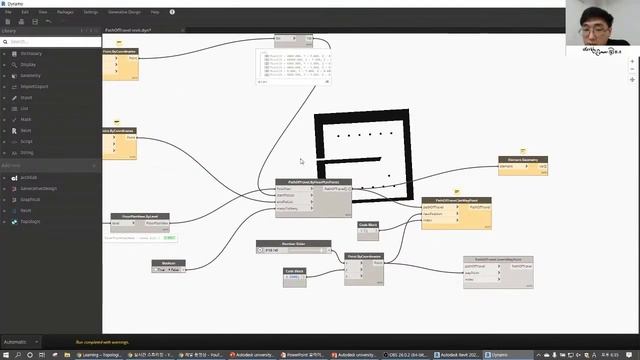Open the Generative Design menu
Screen dimensions: 640x360
pos(124,12)
